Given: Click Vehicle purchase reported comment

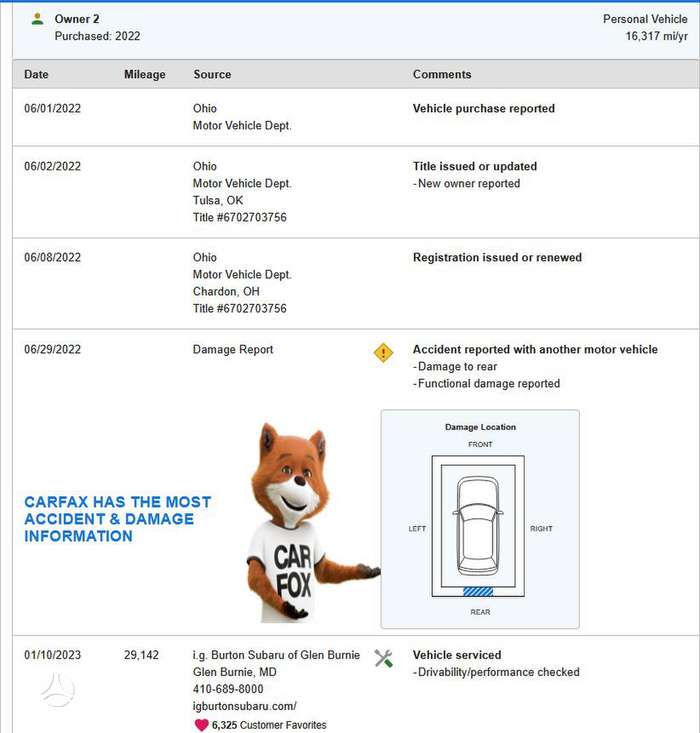Looking at the screenshot, I should pyautogui.click(x=484, y=108).
